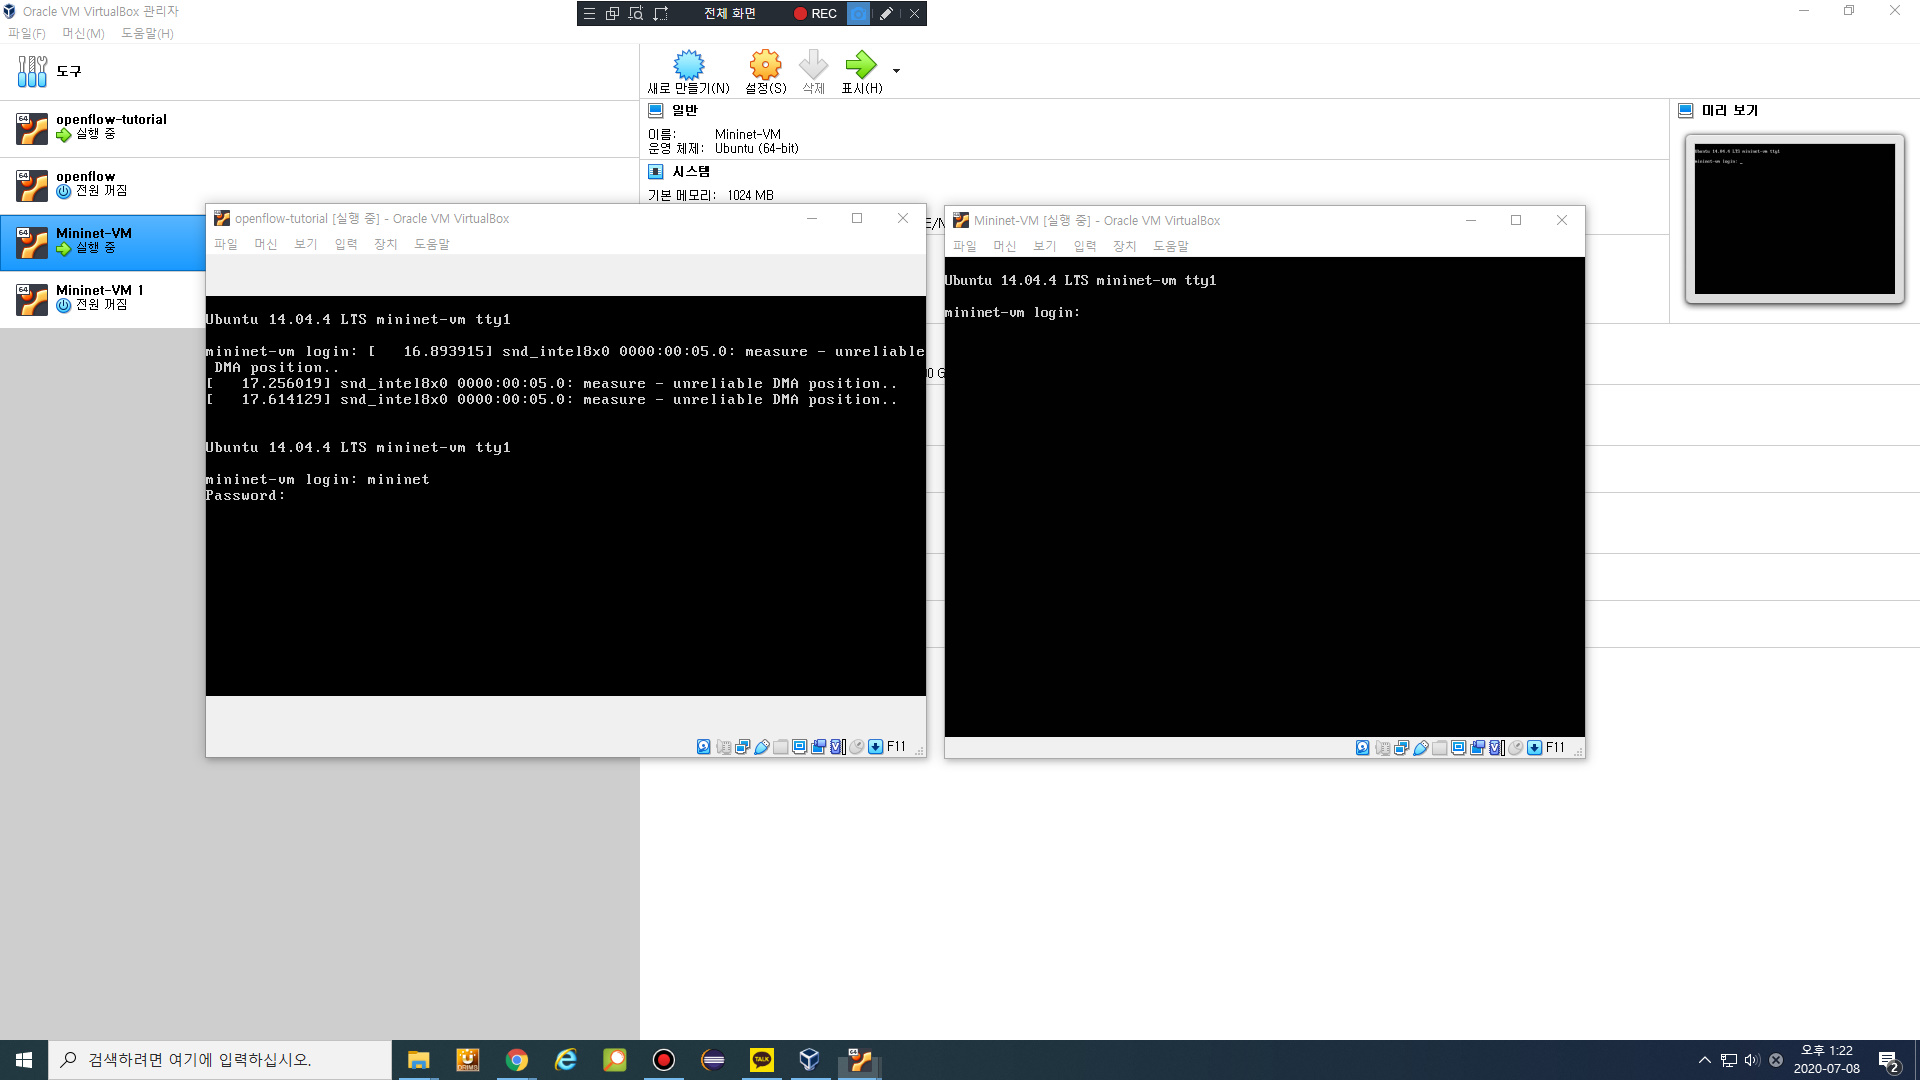1920x1080 pixels.
Task: Open File Explorer from the taskbar
Action: pos(418,1060)
